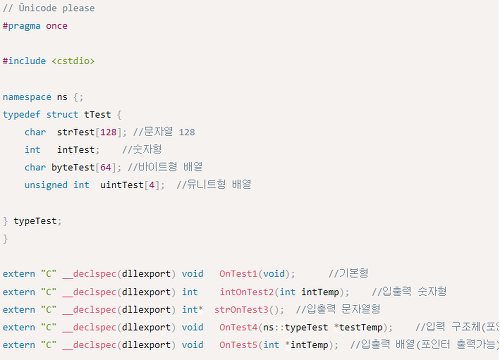Click the '#pragma once' directive text
The width and height of the screenshot is (500, 360).
[35, 26]
